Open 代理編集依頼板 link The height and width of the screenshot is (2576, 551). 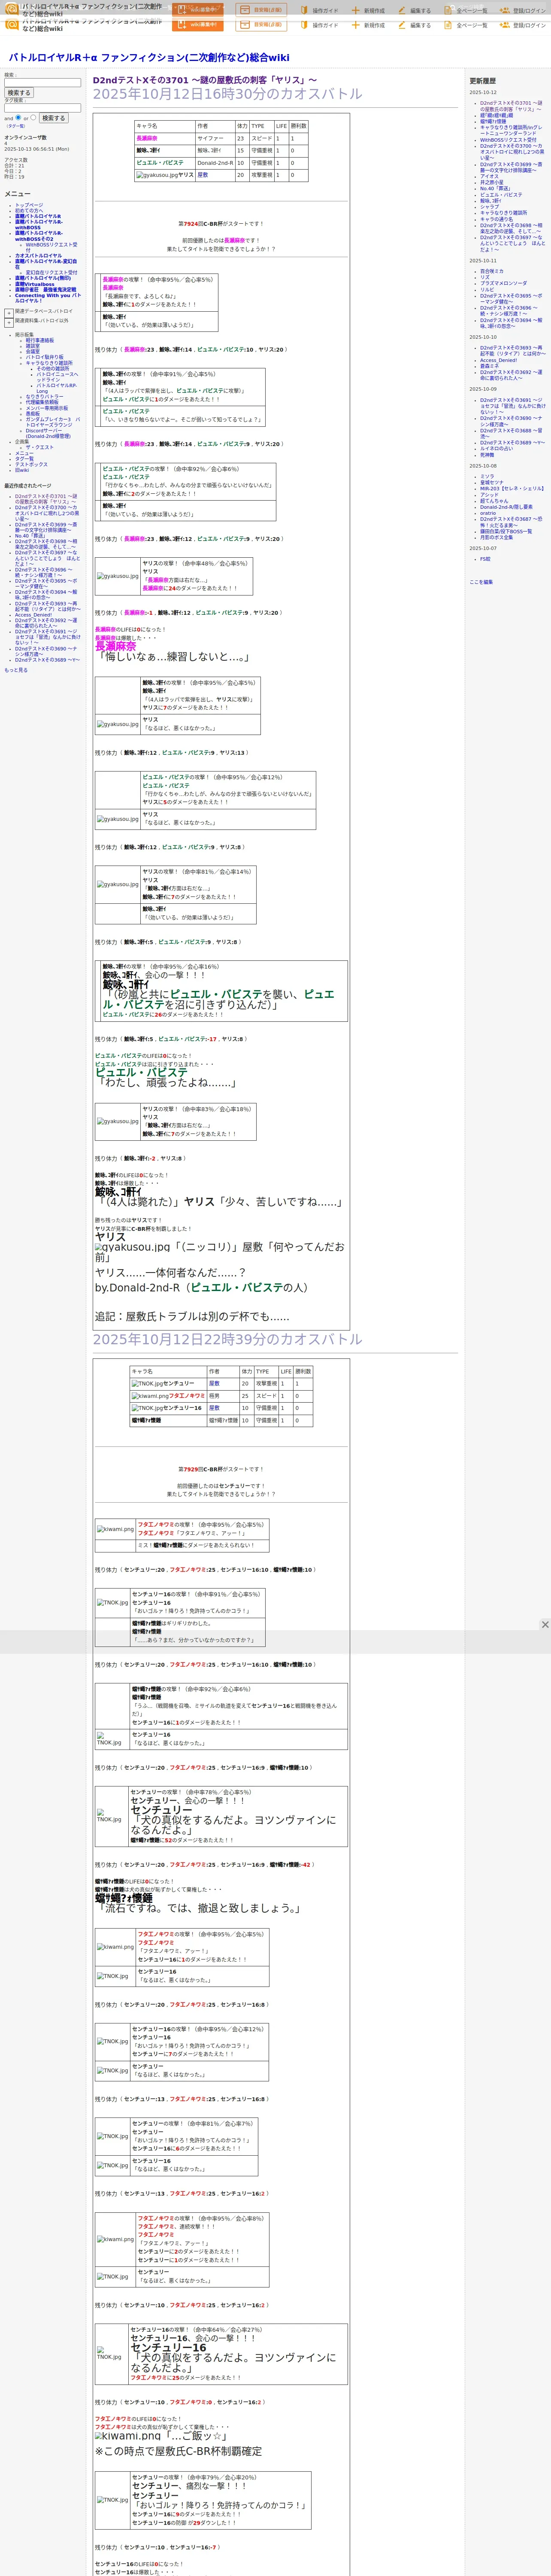click(x=42, y=402)
